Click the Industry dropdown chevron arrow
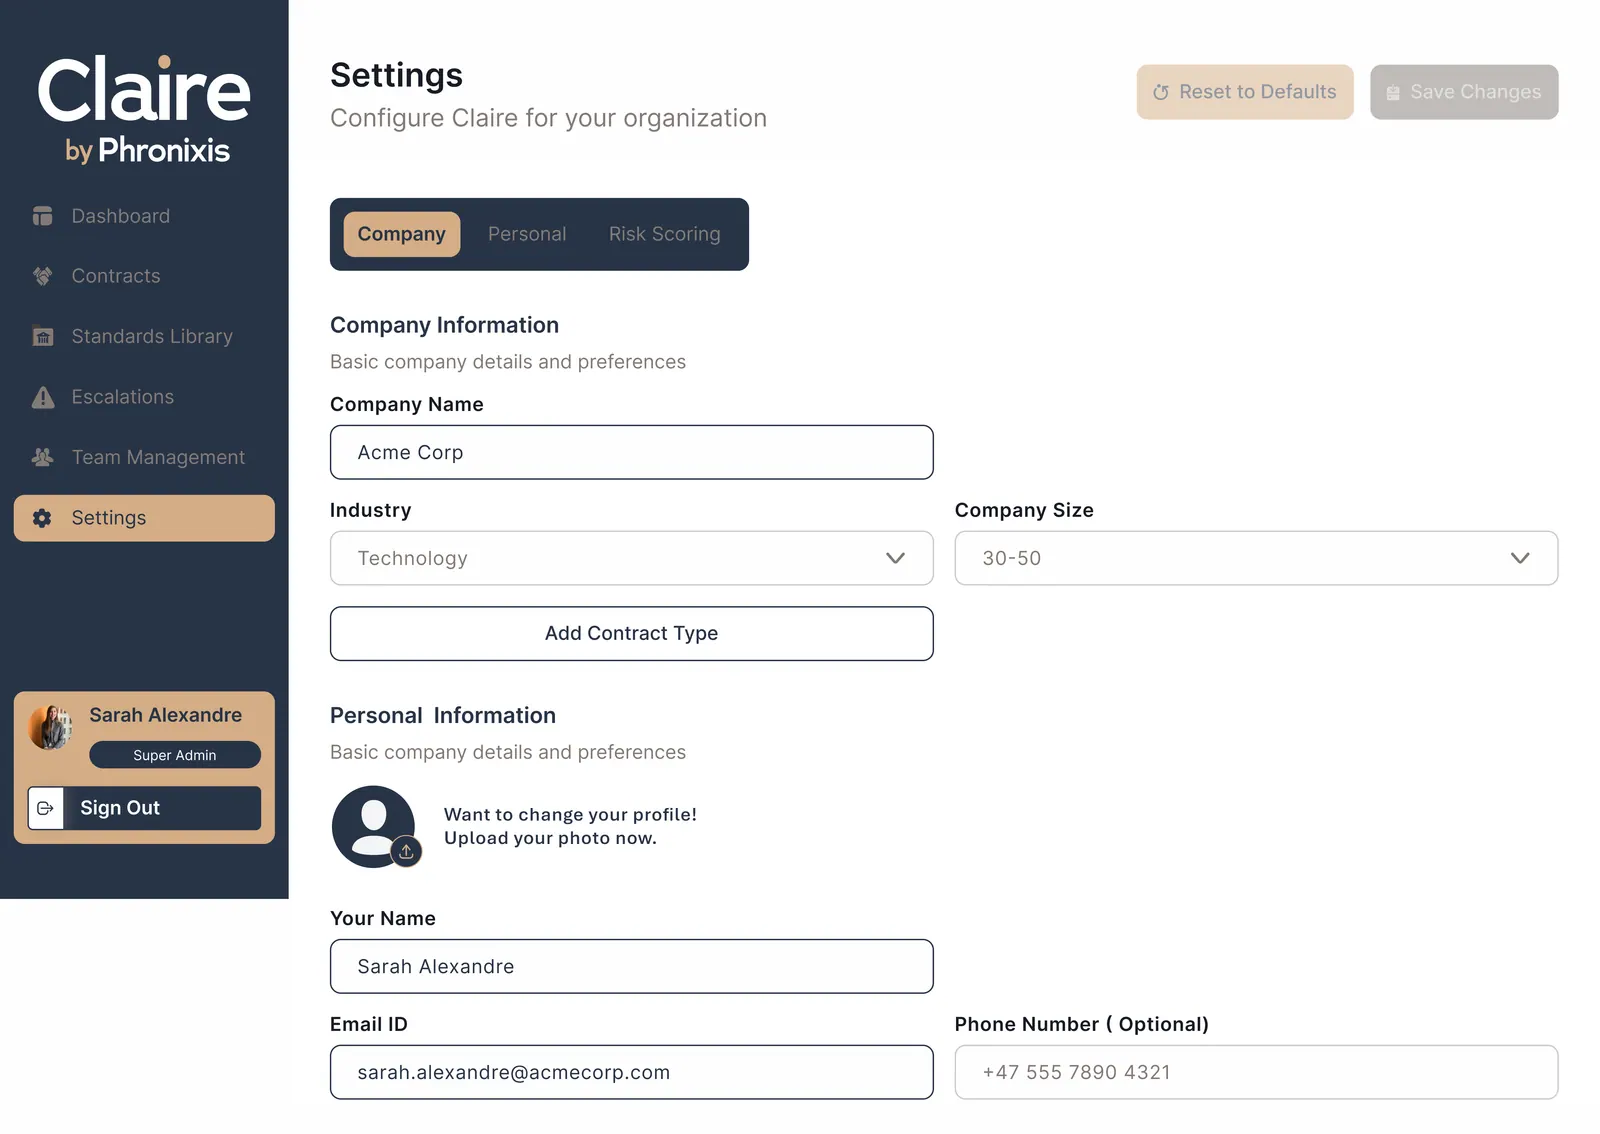 click(x=895, y=558)
